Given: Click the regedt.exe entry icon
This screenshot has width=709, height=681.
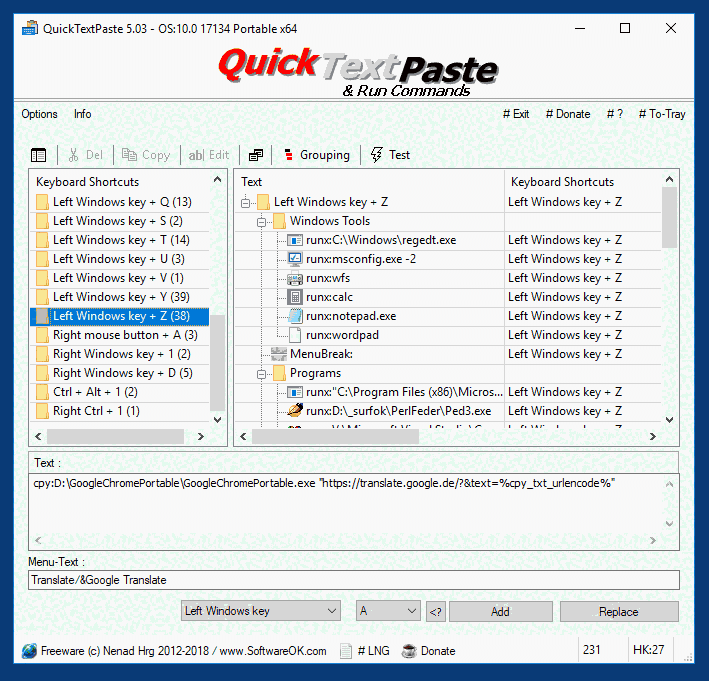Looking at the screenshot, I should (295, 240).
